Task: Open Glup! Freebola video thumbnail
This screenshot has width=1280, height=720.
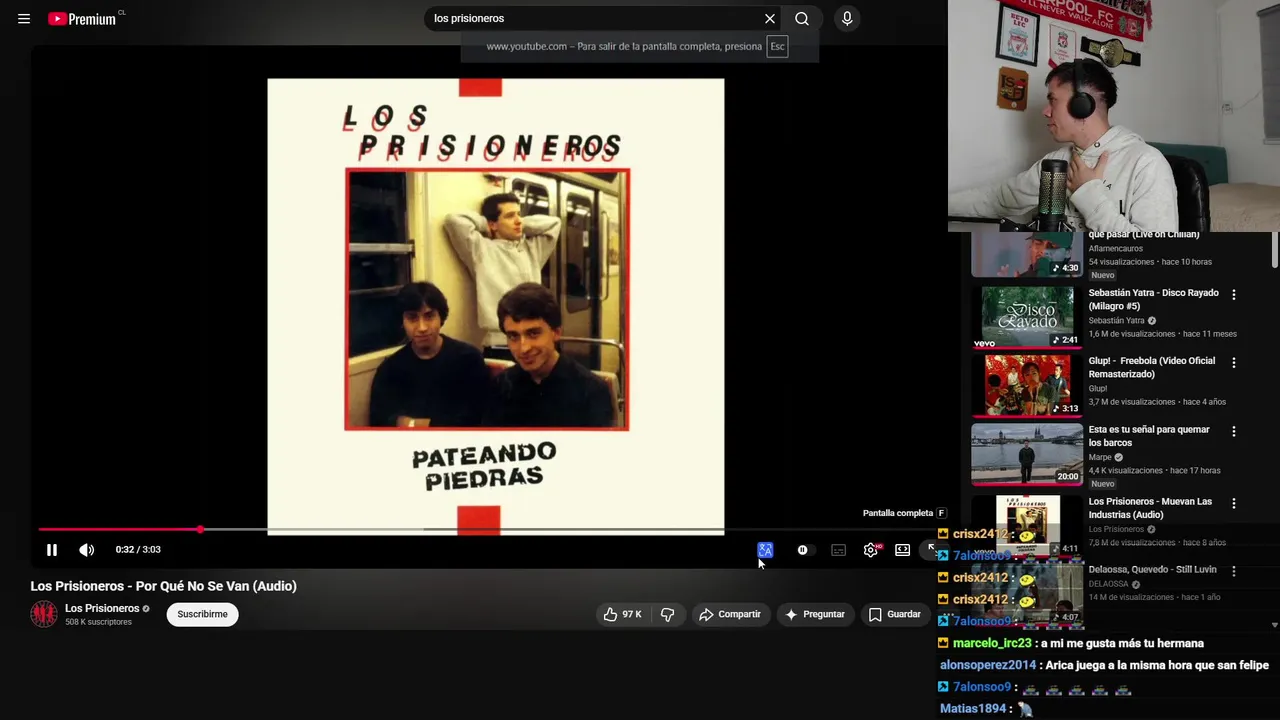Action: point(1027,385)
